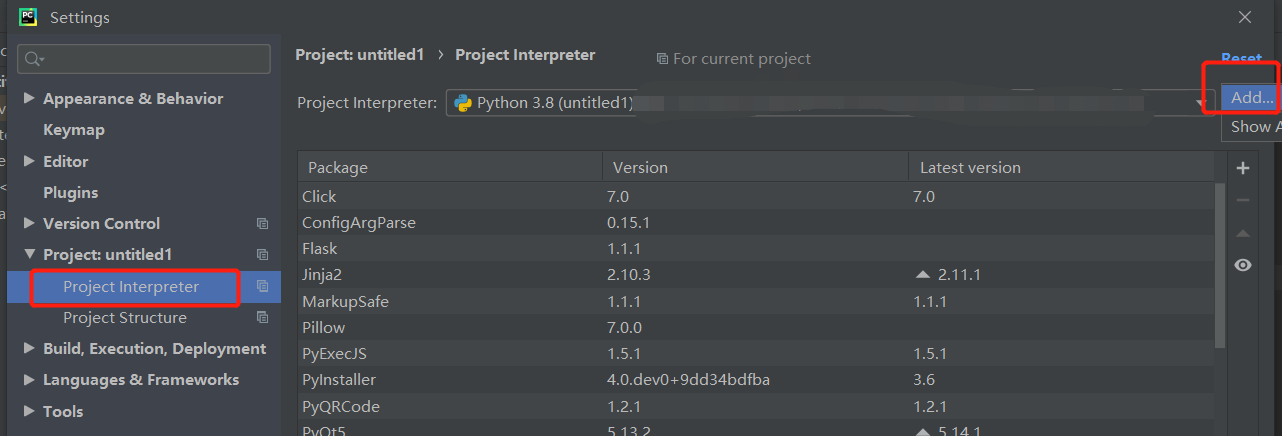The width and height of the screenshot is (1282, 436).
Task: Expand Appearance & Behavior settings
Action: [x=29, y=98]
